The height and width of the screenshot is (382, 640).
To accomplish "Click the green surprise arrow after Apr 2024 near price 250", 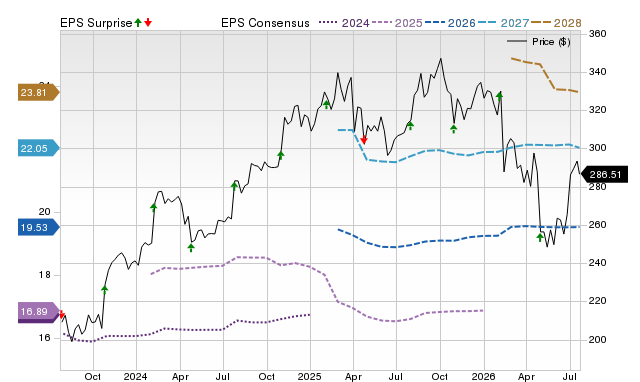I will coord(191,247).
